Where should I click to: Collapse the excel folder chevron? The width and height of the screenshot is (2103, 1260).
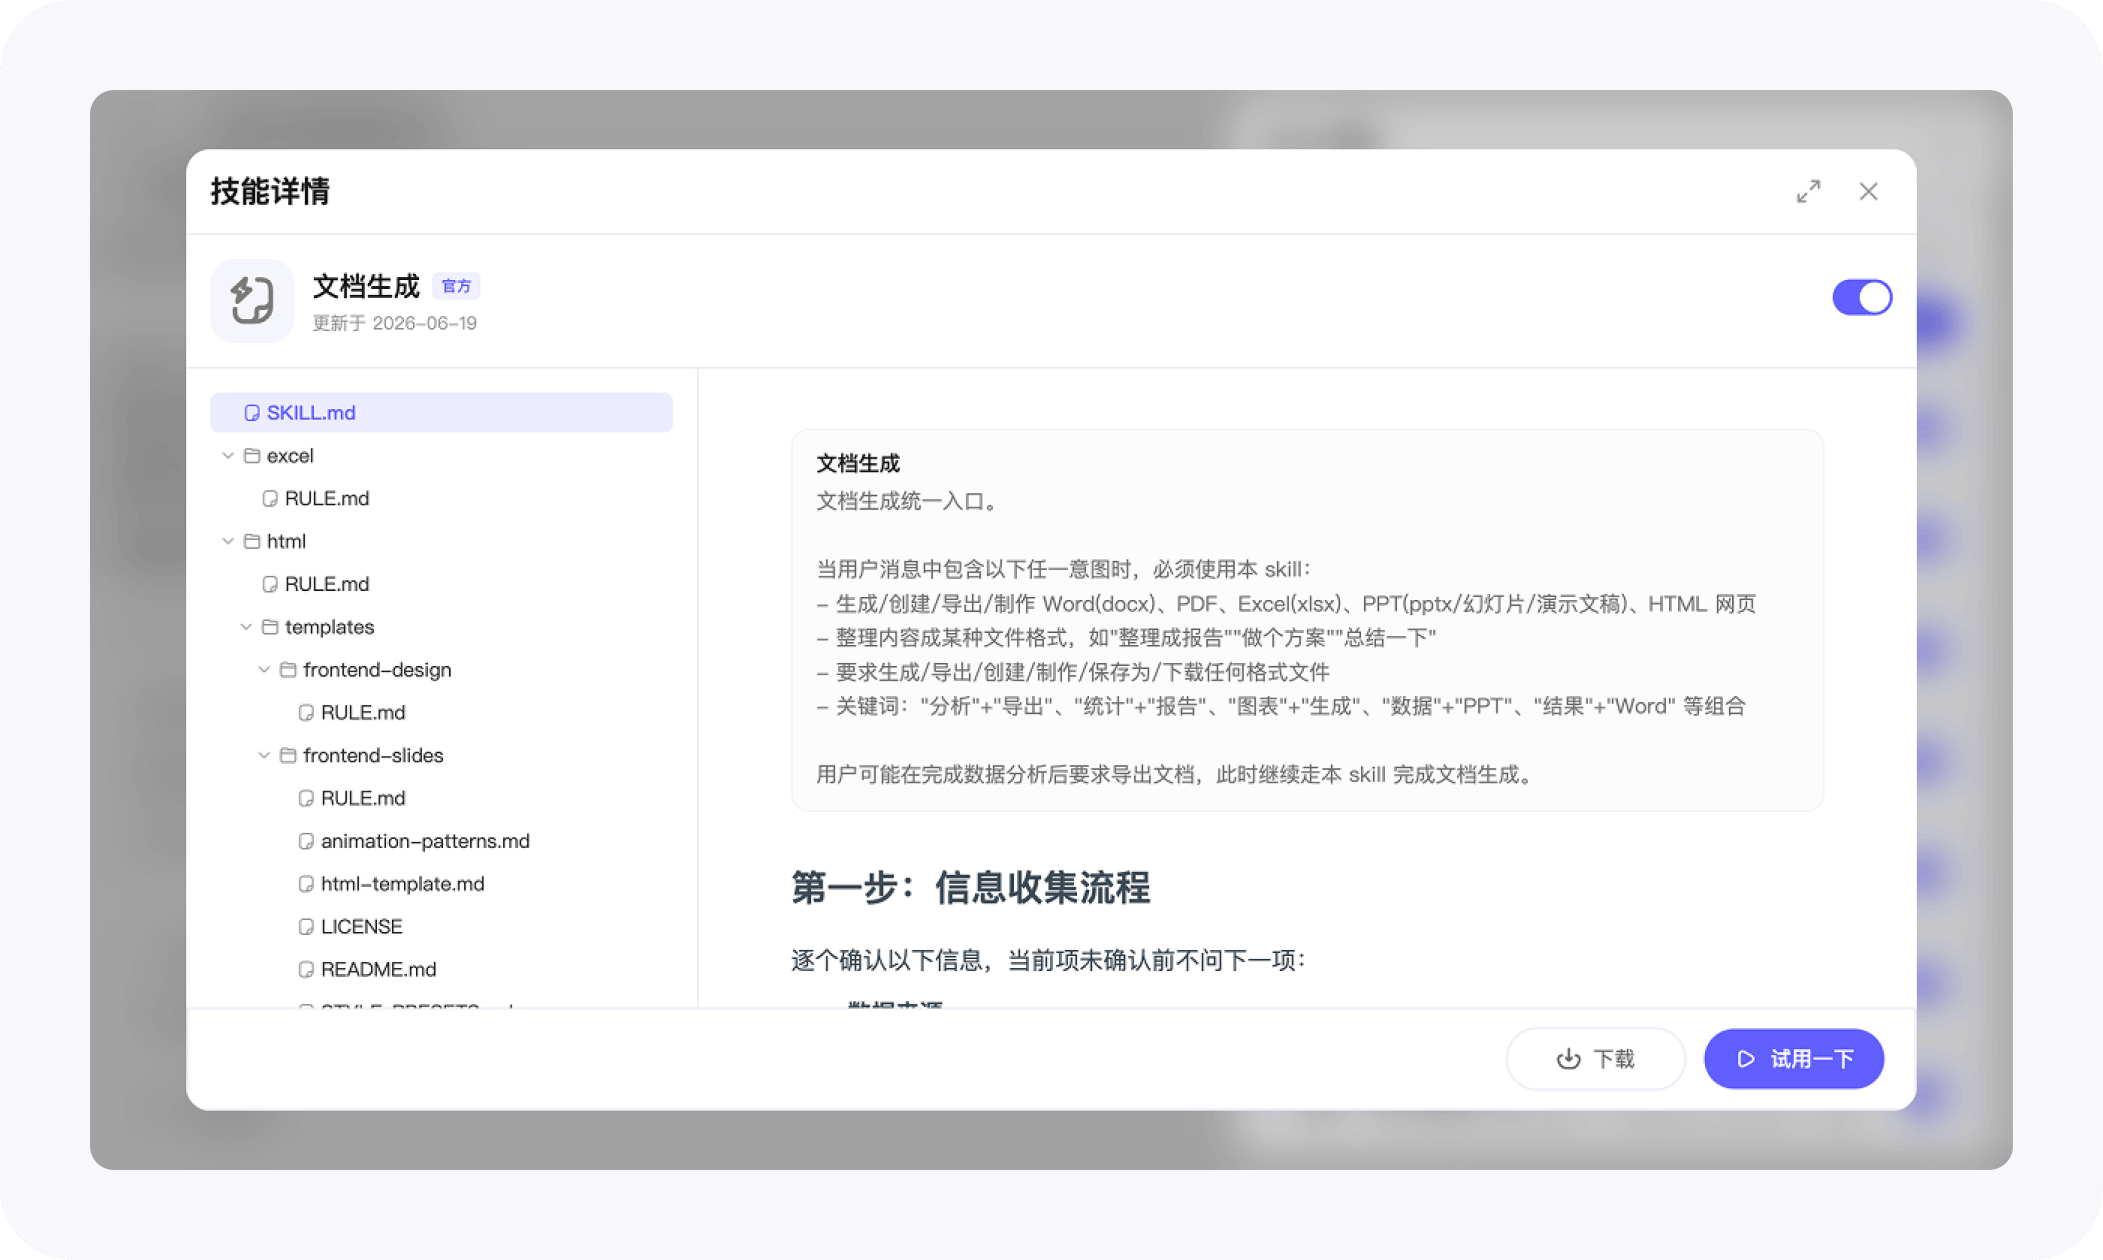pyautogui.click(x=228, y=456)
